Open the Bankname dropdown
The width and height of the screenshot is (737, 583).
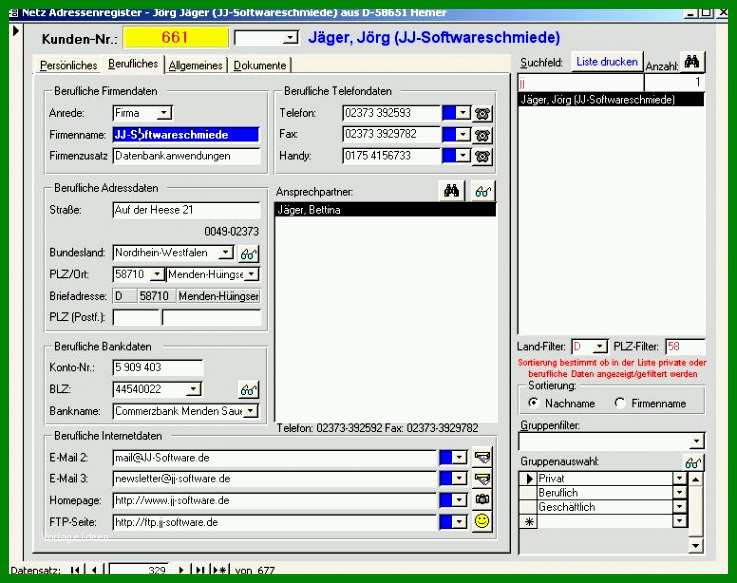point(251,411)
